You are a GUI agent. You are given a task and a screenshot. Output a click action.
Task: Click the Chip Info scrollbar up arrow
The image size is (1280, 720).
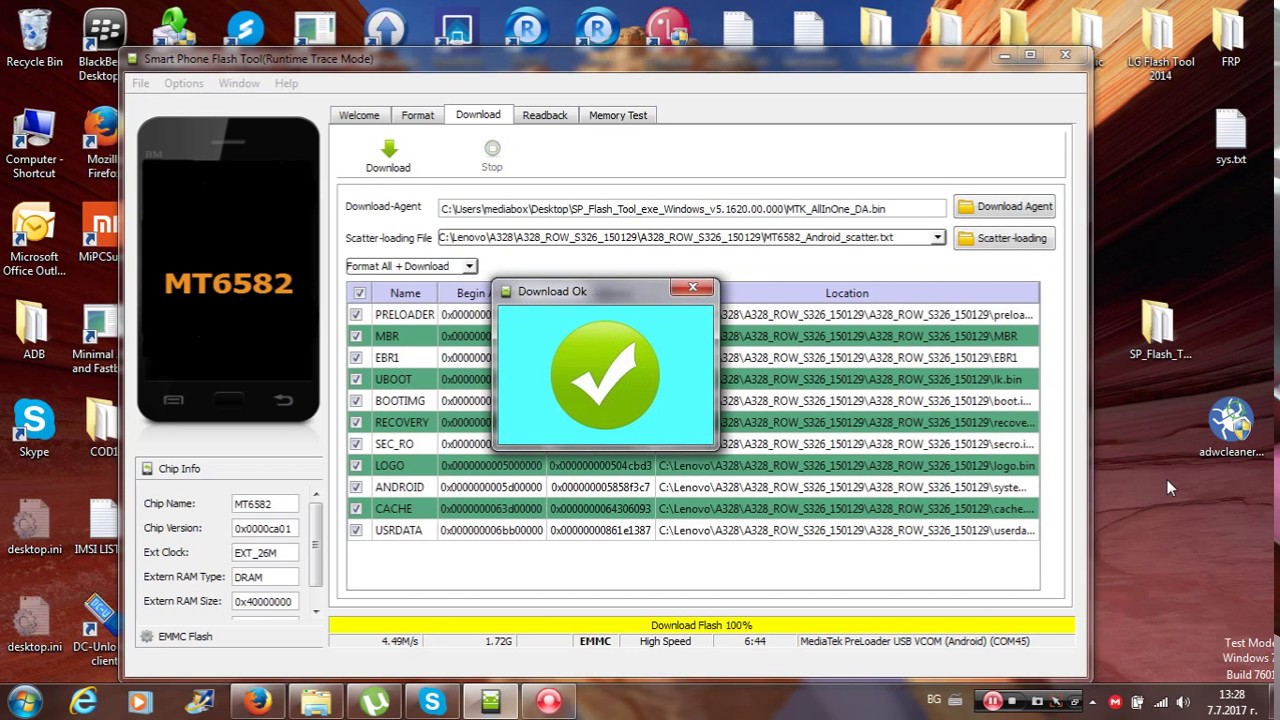tap(316, 495)
